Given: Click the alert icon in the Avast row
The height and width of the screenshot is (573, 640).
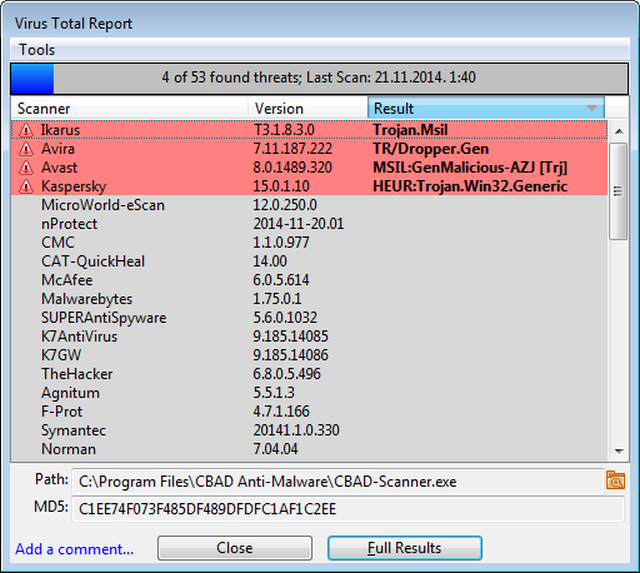Looking at the screenshot, I should click(x=26, y=168).
